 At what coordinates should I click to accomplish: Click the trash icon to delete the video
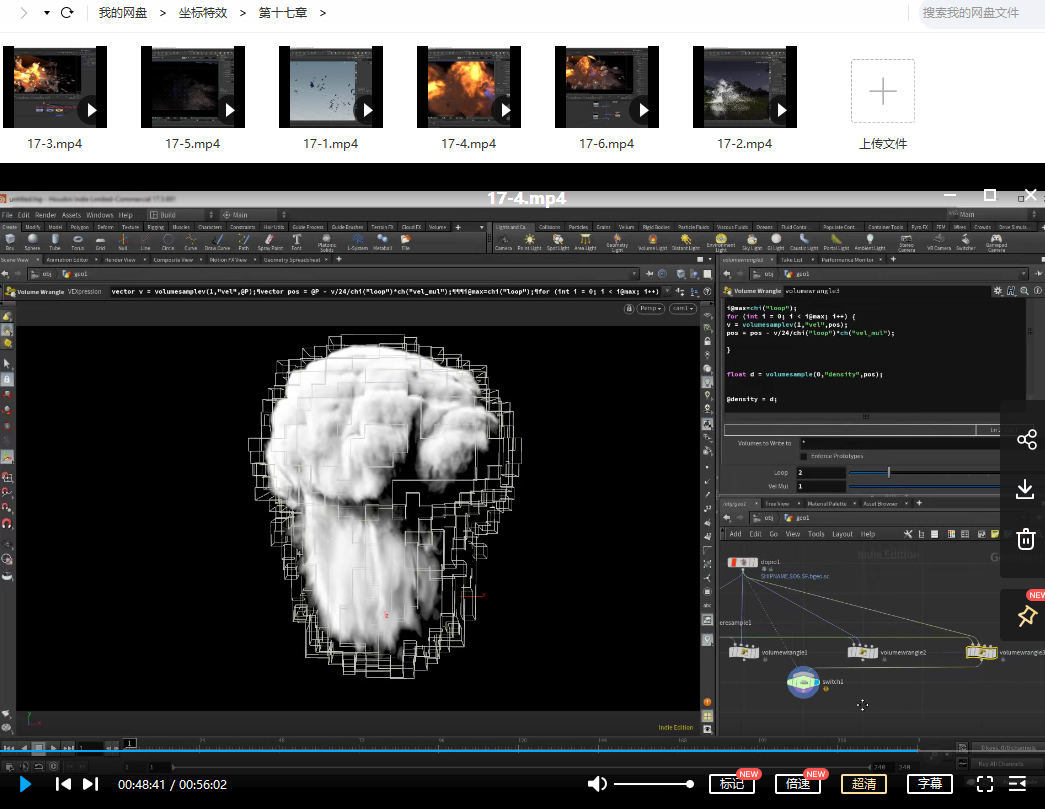[x=1025, y=540]
